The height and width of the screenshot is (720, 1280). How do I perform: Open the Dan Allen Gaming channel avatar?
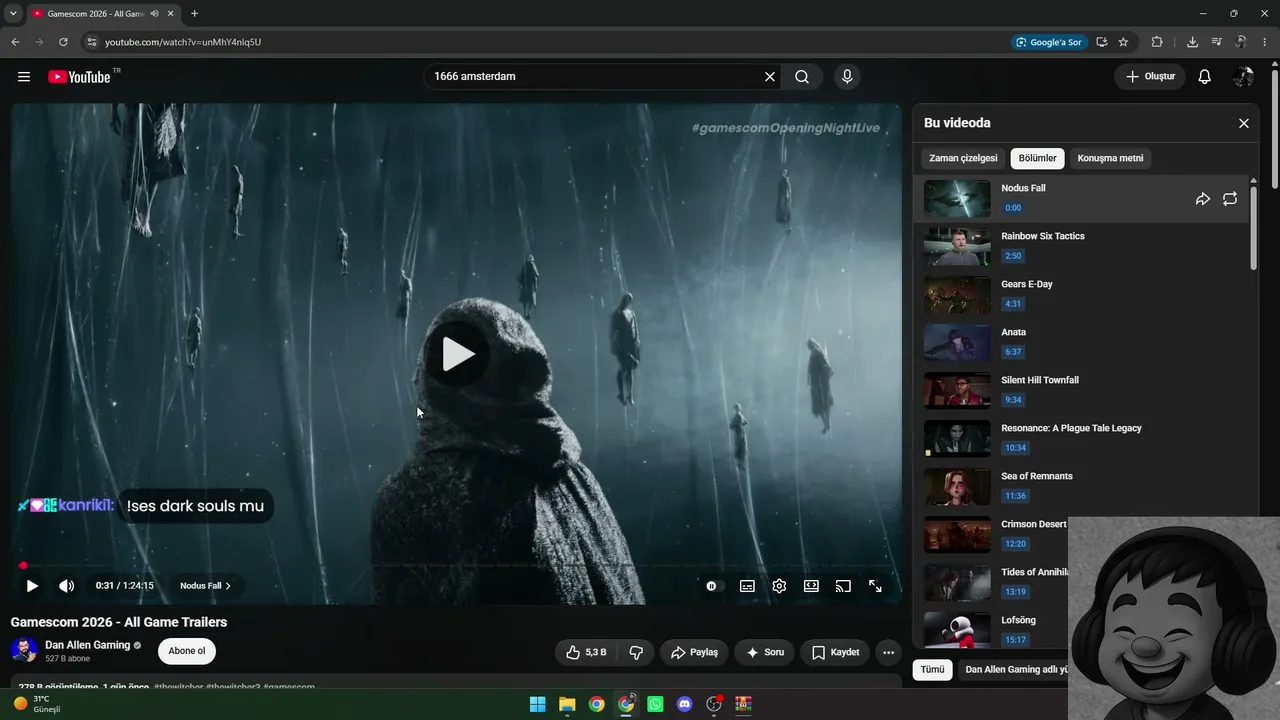tap(24, 650)
